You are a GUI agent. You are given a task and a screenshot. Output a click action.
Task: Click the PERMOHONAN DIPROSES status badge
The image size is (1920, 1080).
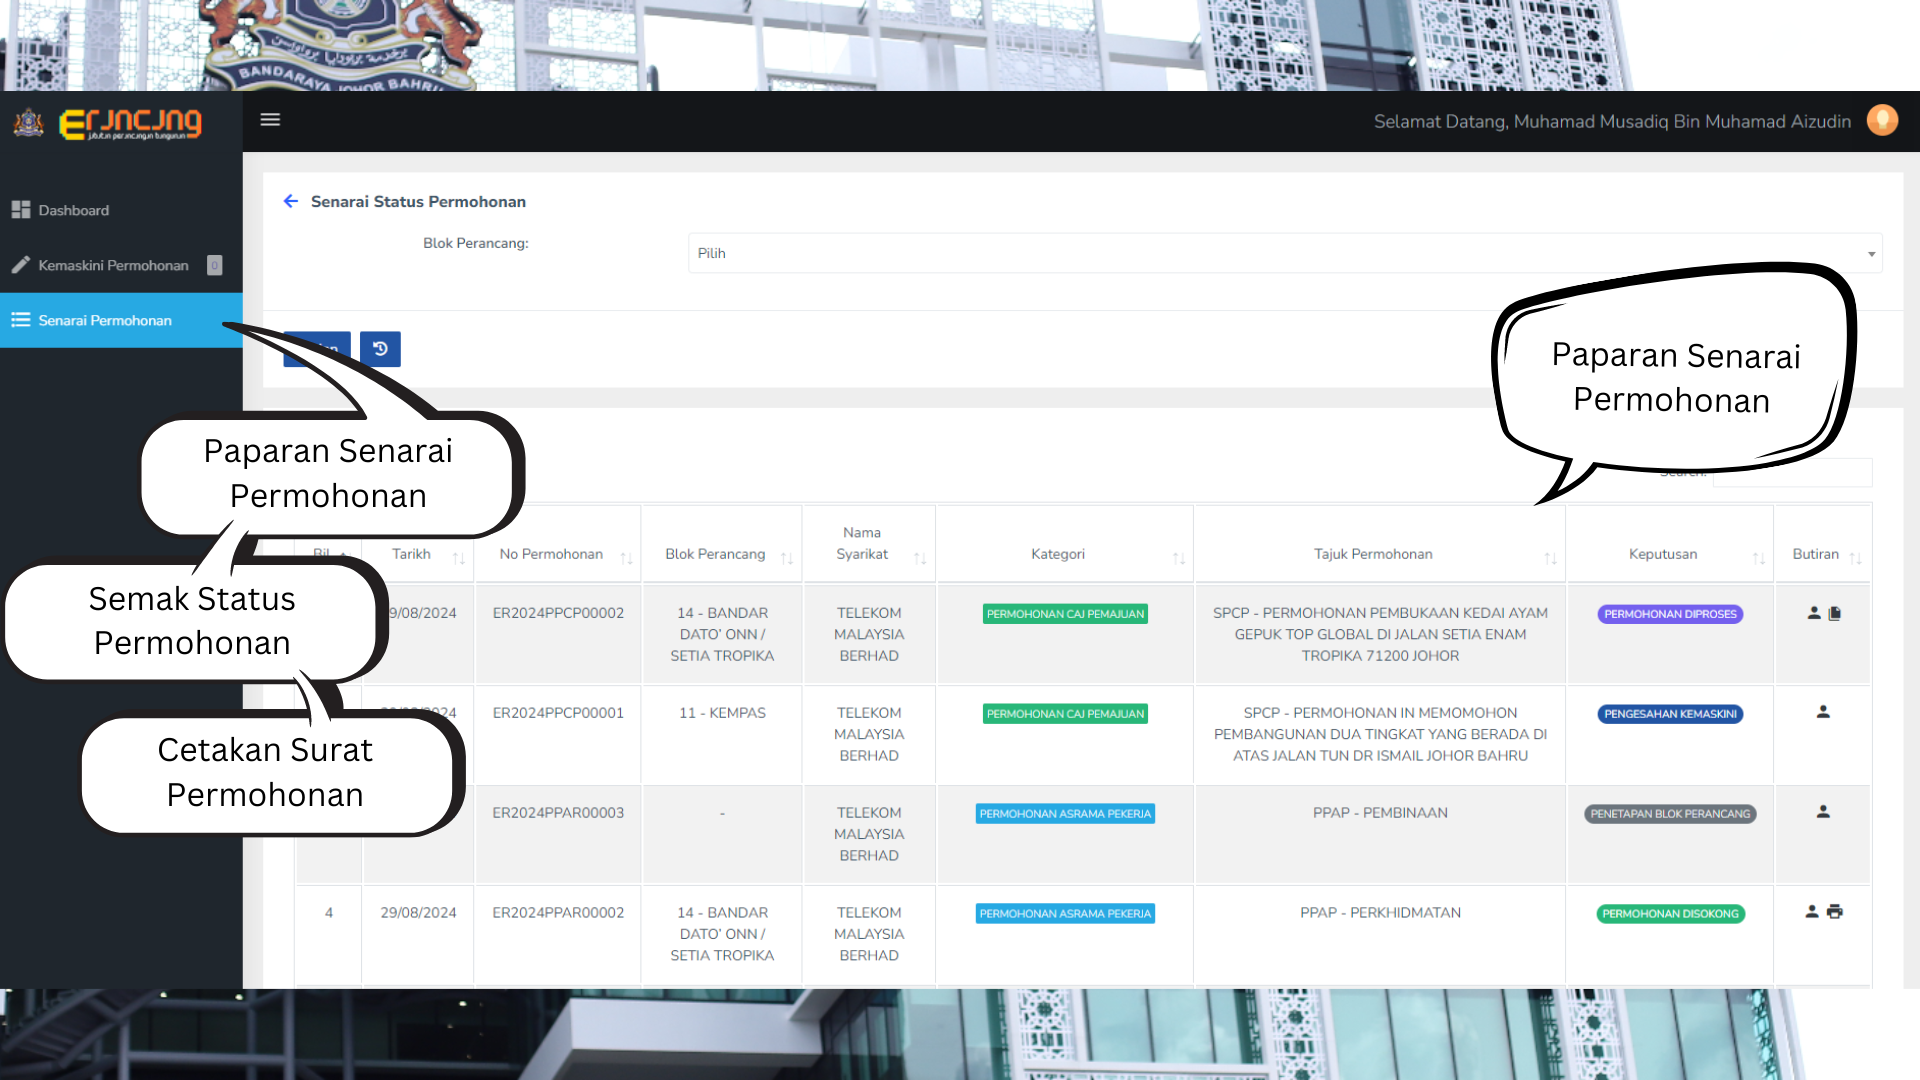(1670, 614)
